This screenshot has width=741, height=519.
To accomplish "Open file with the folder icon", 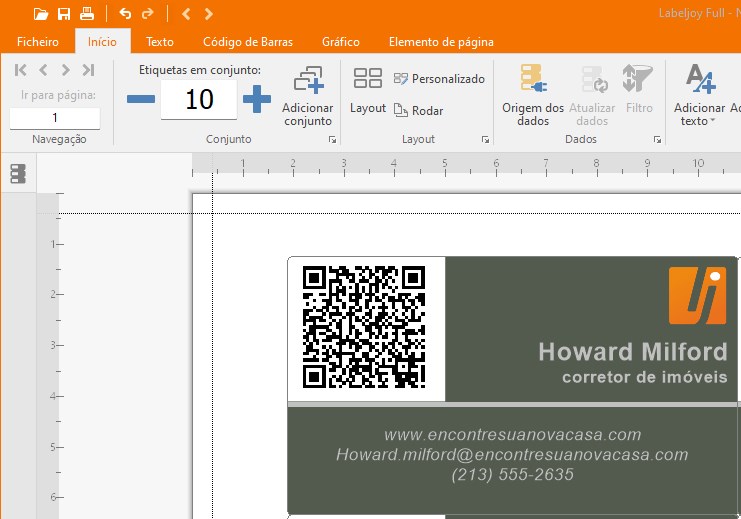I will coord(41,14).
